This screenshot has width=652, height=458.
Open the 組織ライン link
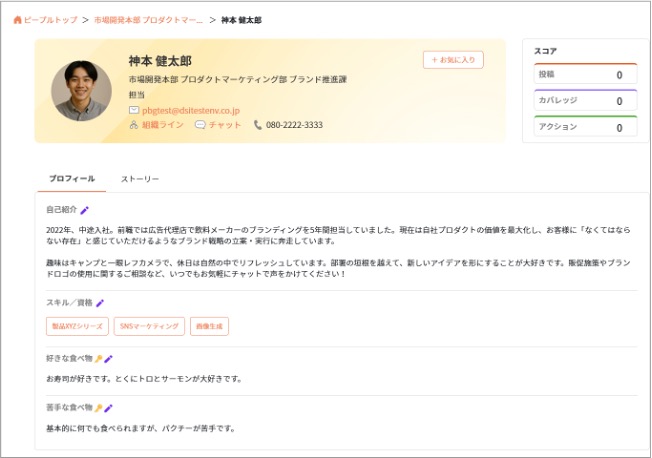pos(163,125)
